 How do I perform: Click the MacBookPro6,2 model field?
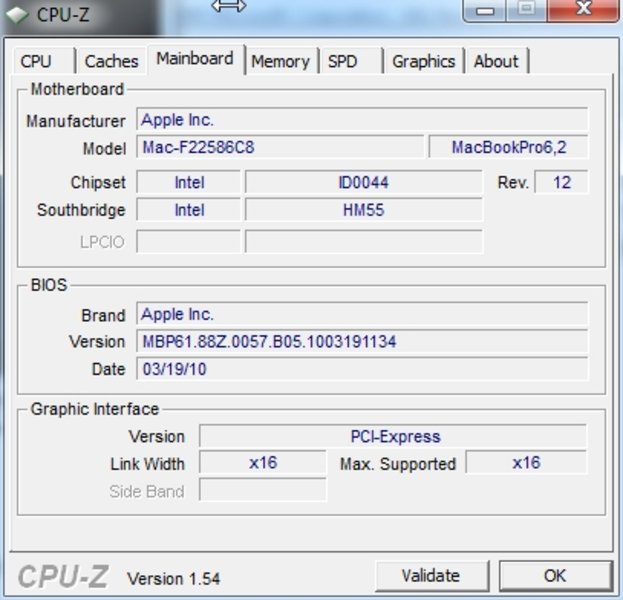[509, 147]
